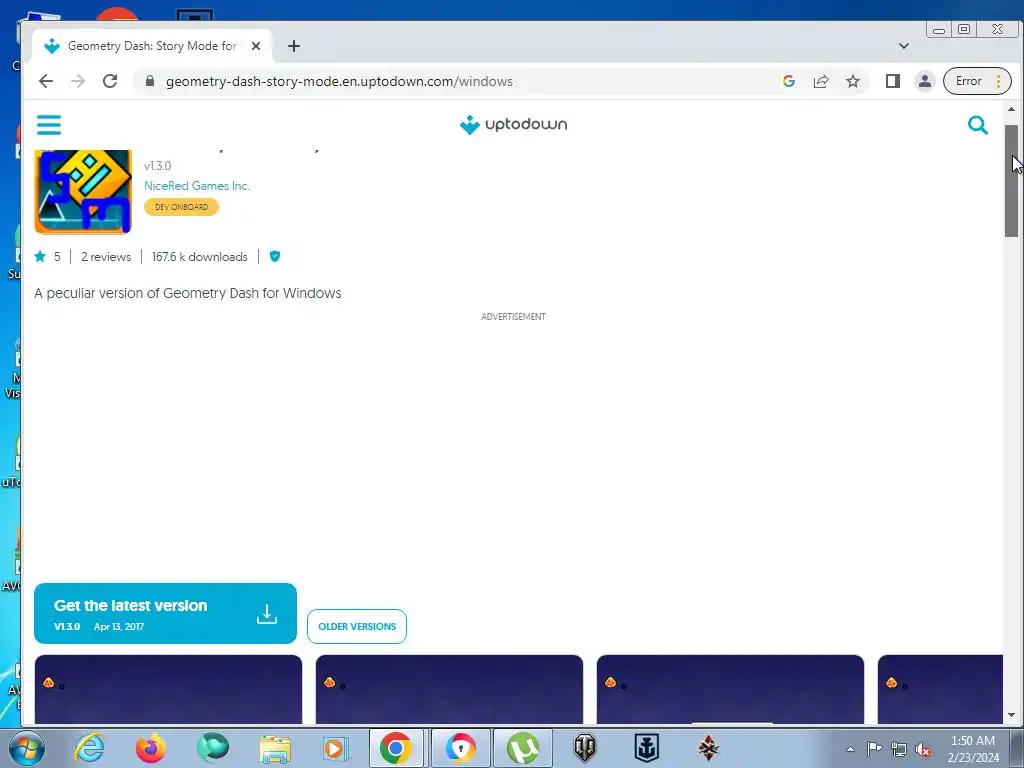Open the tab search dropdown chevron

point(904,46)
